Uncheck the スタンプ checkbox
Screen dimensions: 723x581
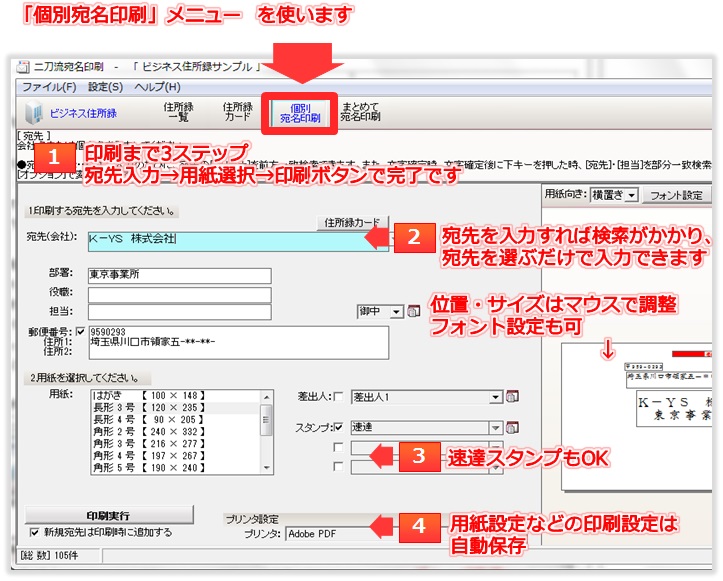pos(338,427)
